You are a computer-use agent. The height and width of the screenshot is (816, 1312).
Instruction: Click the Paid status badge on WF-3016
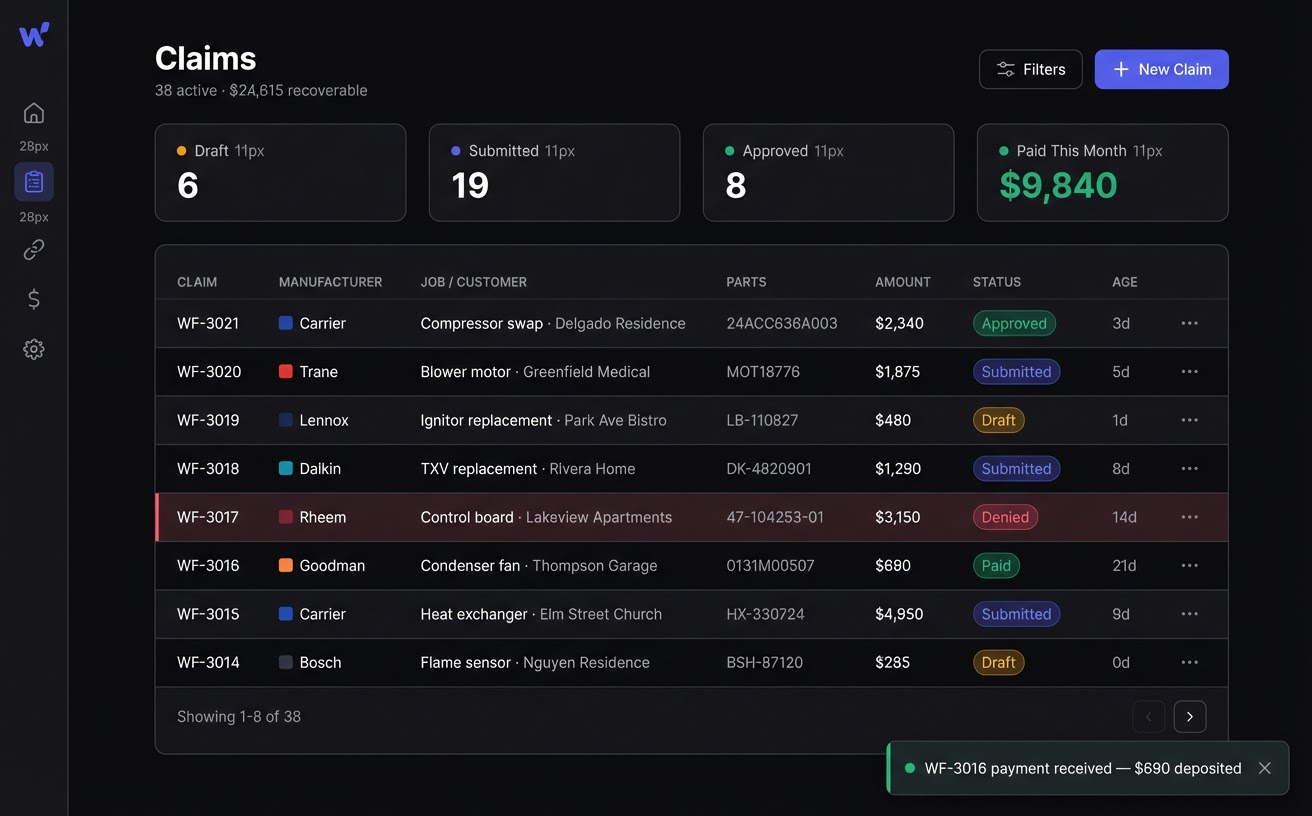coord(996,565)
